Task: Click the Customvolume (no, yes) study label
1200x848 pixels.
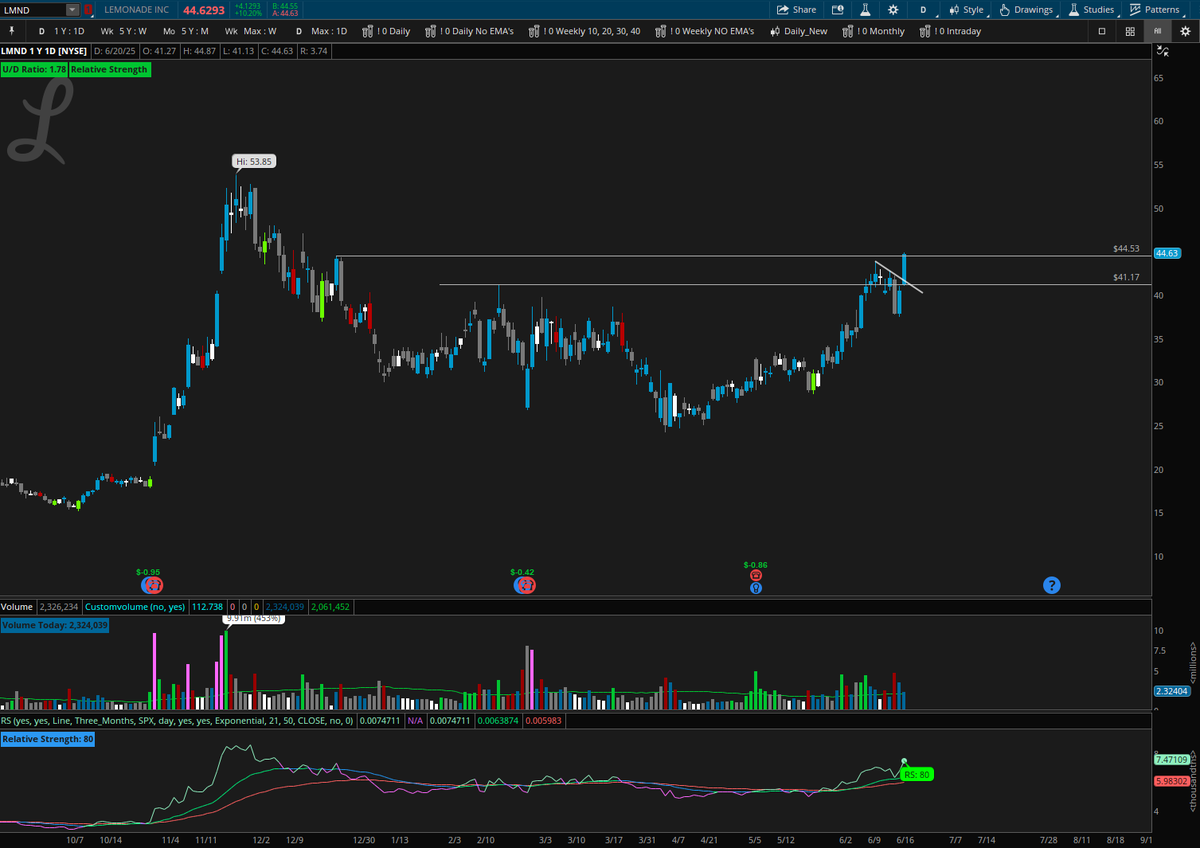Action: (x=135, y=607)
